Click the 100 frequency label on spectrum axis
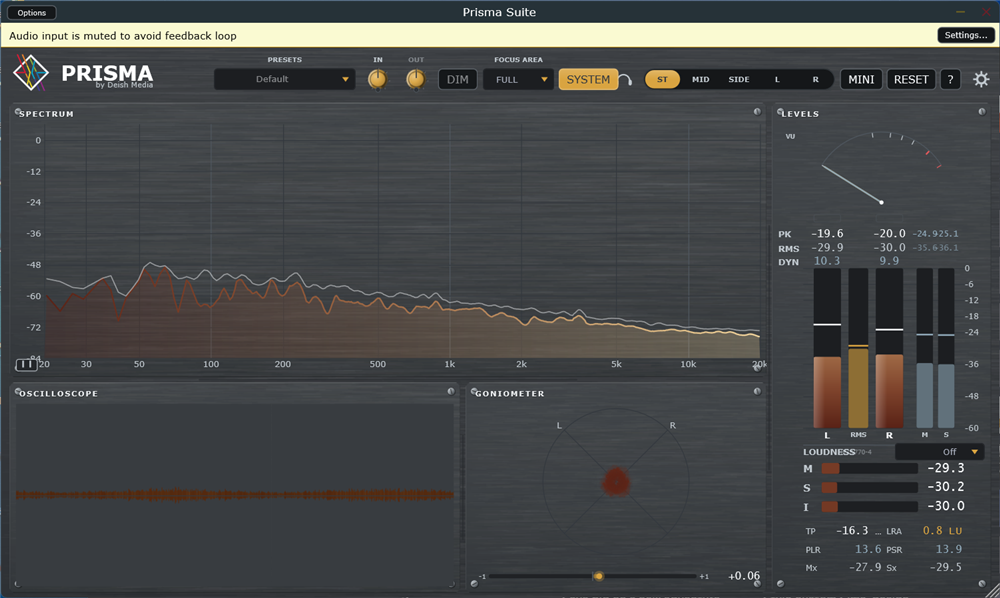Screen dimensions: 1000x598 click(211, 364)
